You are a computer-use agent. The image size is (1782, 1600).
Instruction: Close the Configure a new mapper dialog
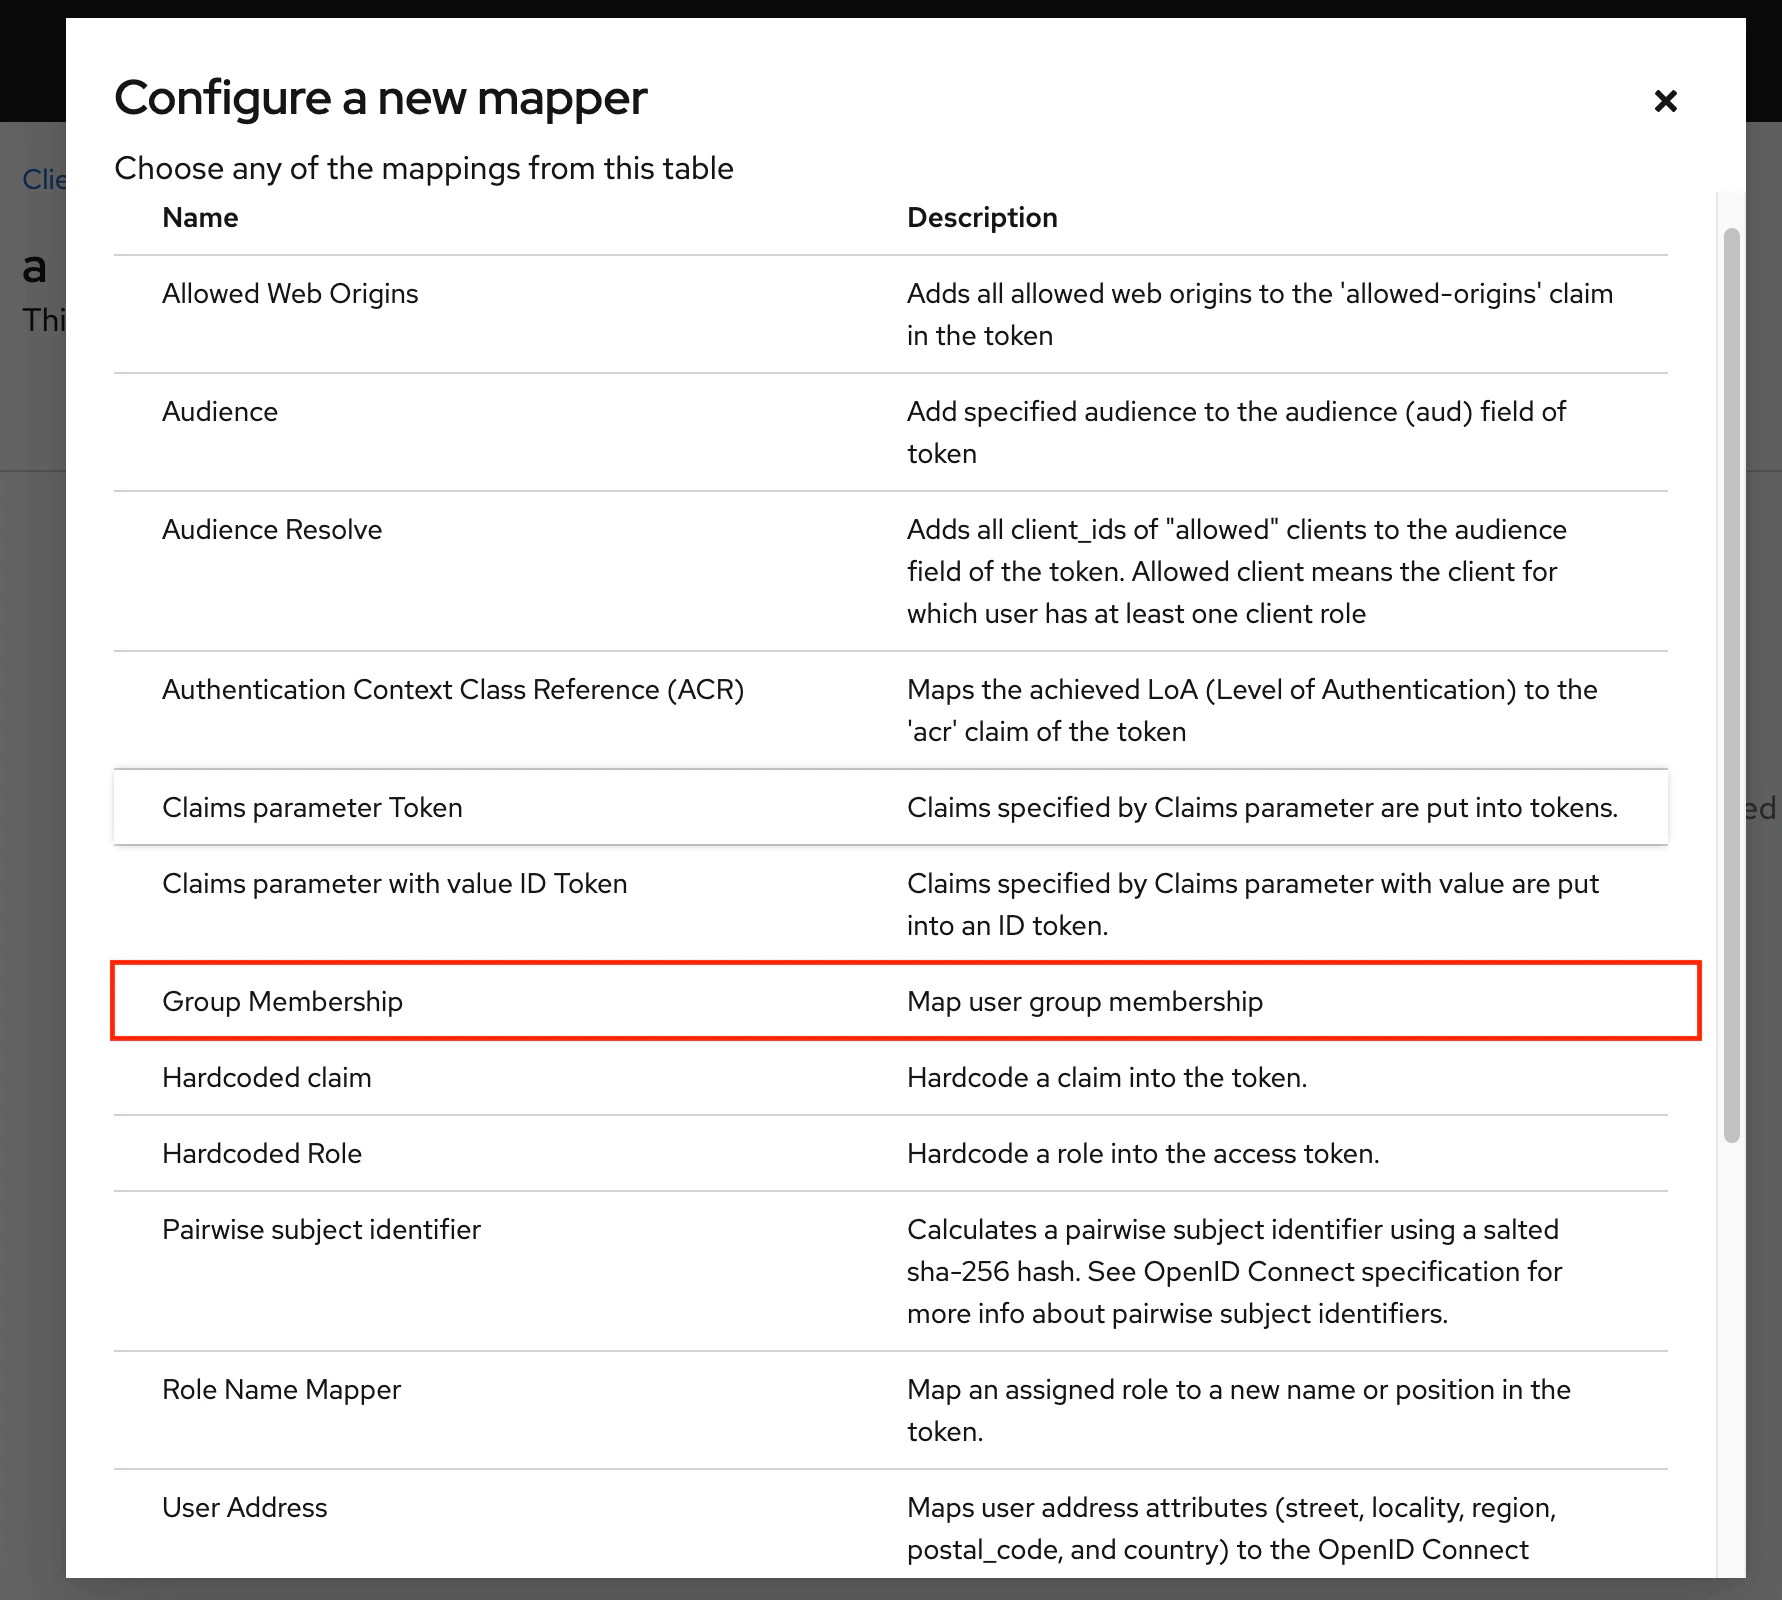pyautogui.click(x=1665, y=100)
